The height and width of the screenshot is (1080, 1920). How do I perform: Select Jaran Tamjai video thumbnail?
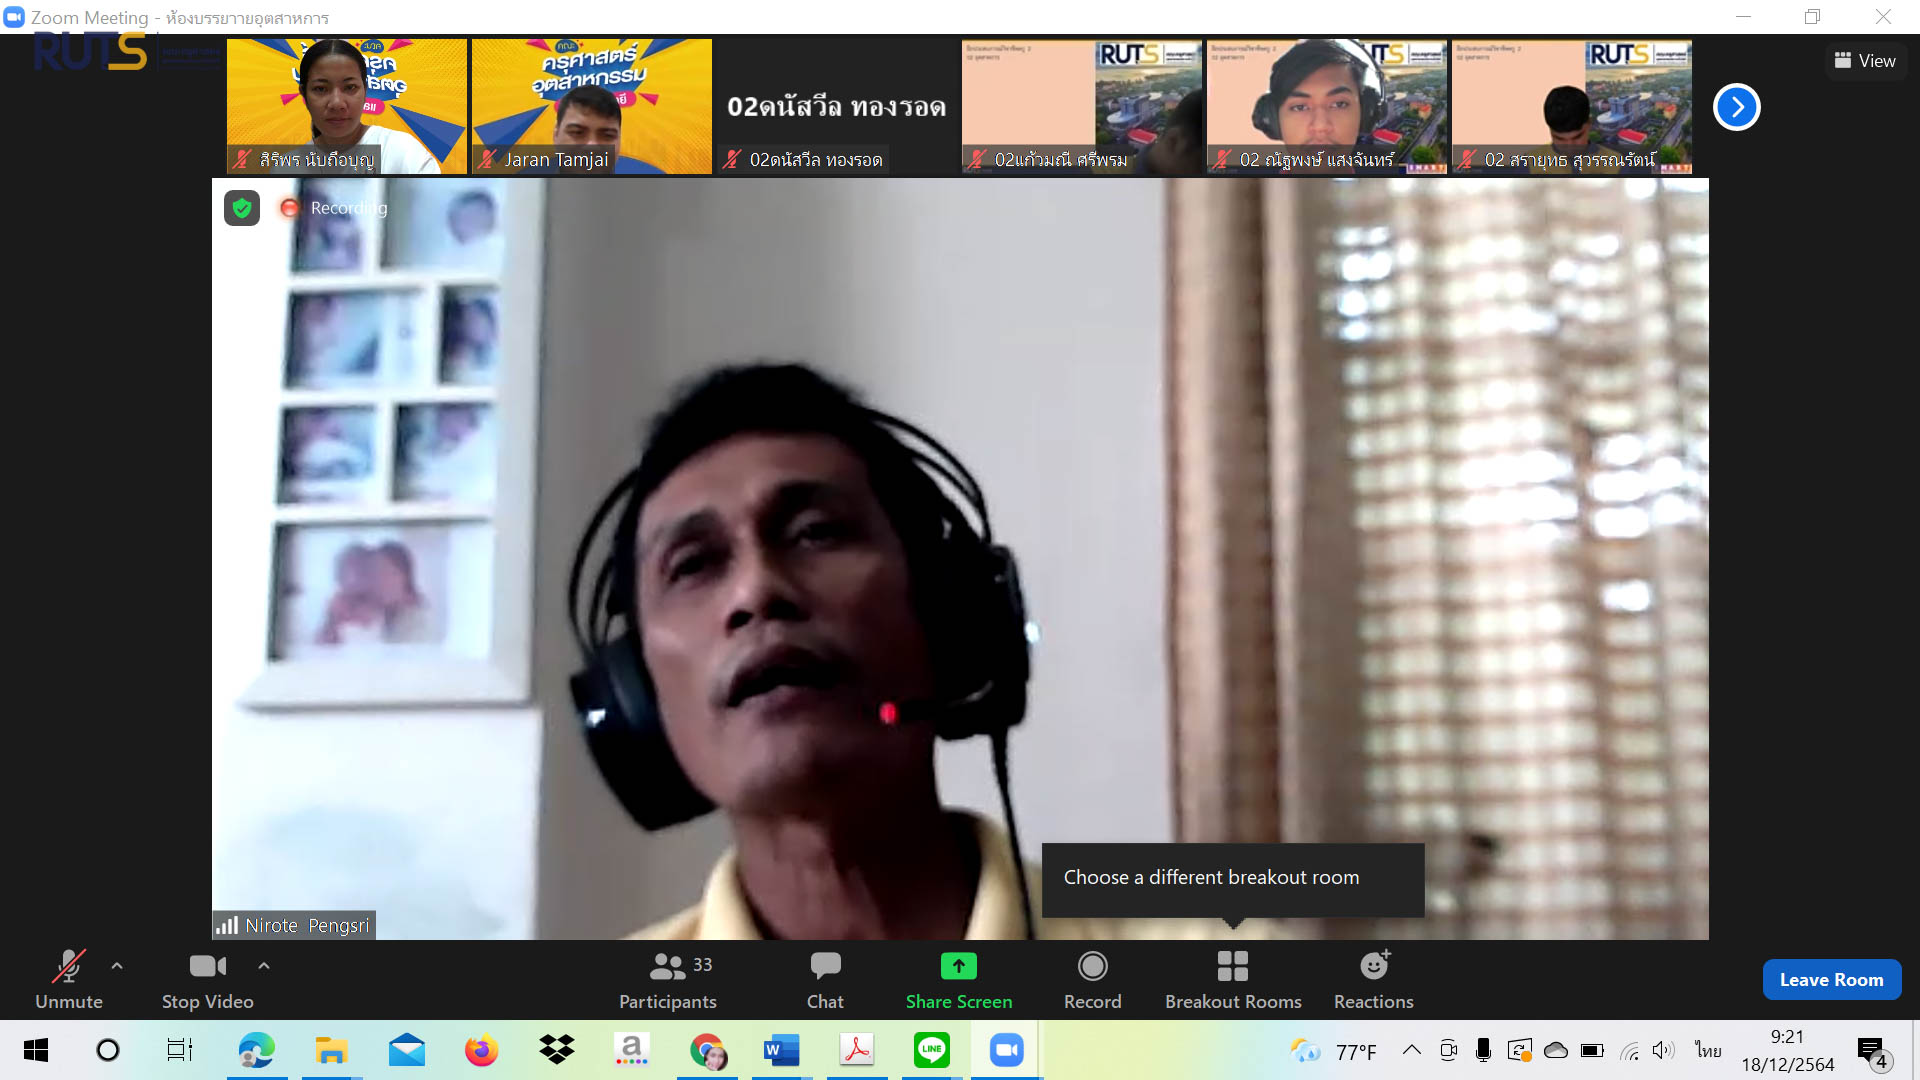coord(592,106)
